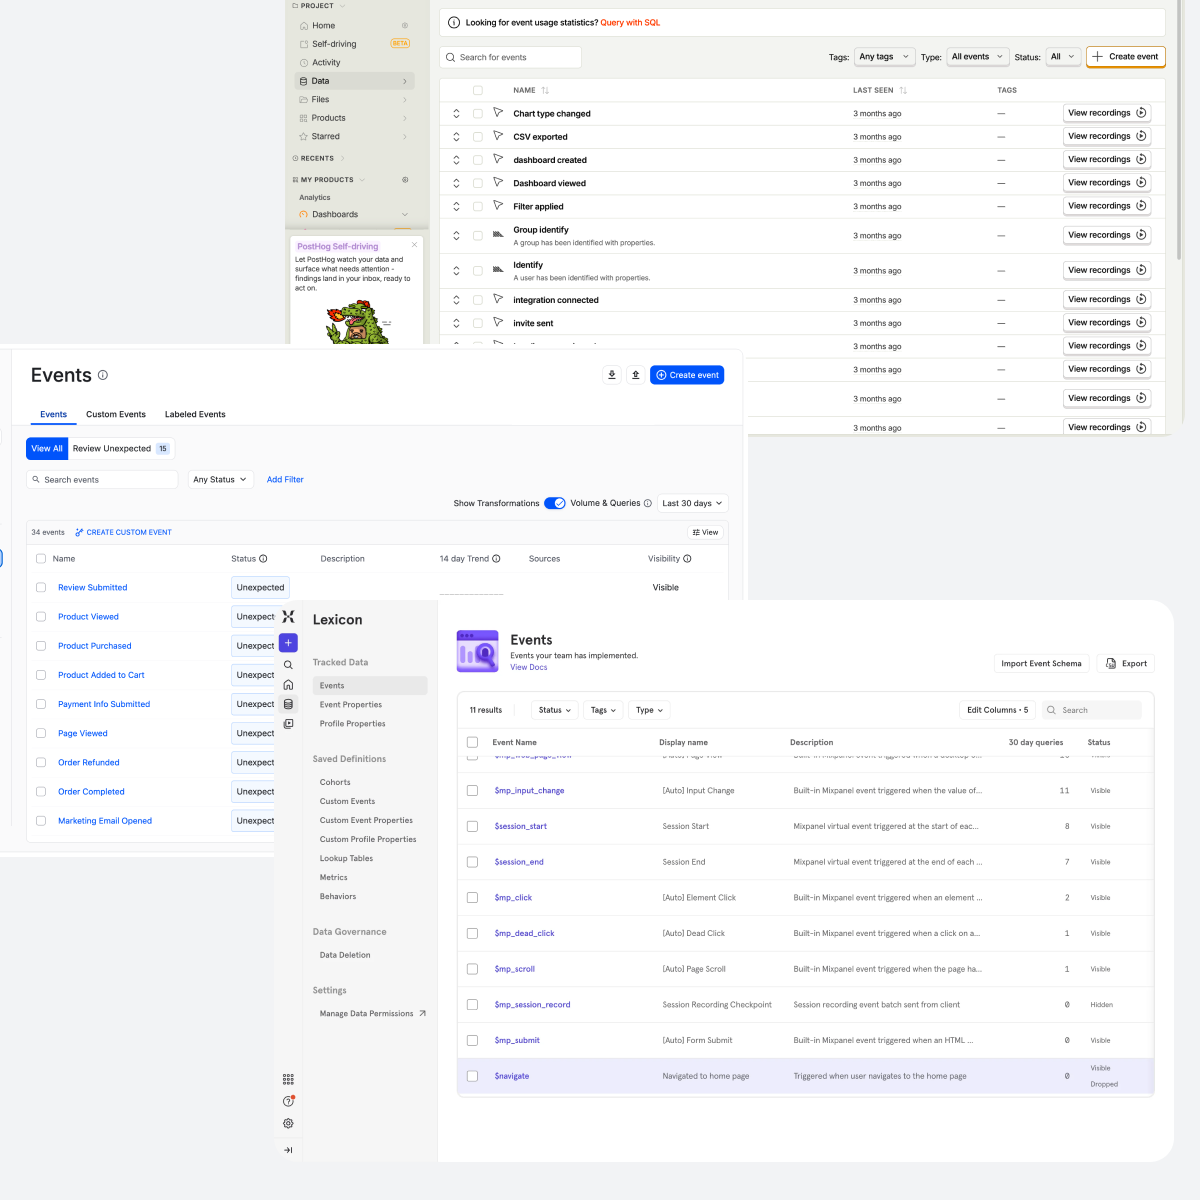Click the expand sidebar arrow icon in Lexicon
Screen dimensions: 1200x1200
pos(288,1150)
